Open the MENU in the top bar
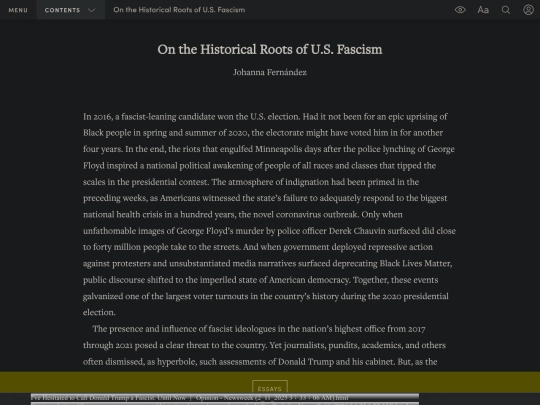The width and height of the screenshot is (540, 405). point(18,10)
